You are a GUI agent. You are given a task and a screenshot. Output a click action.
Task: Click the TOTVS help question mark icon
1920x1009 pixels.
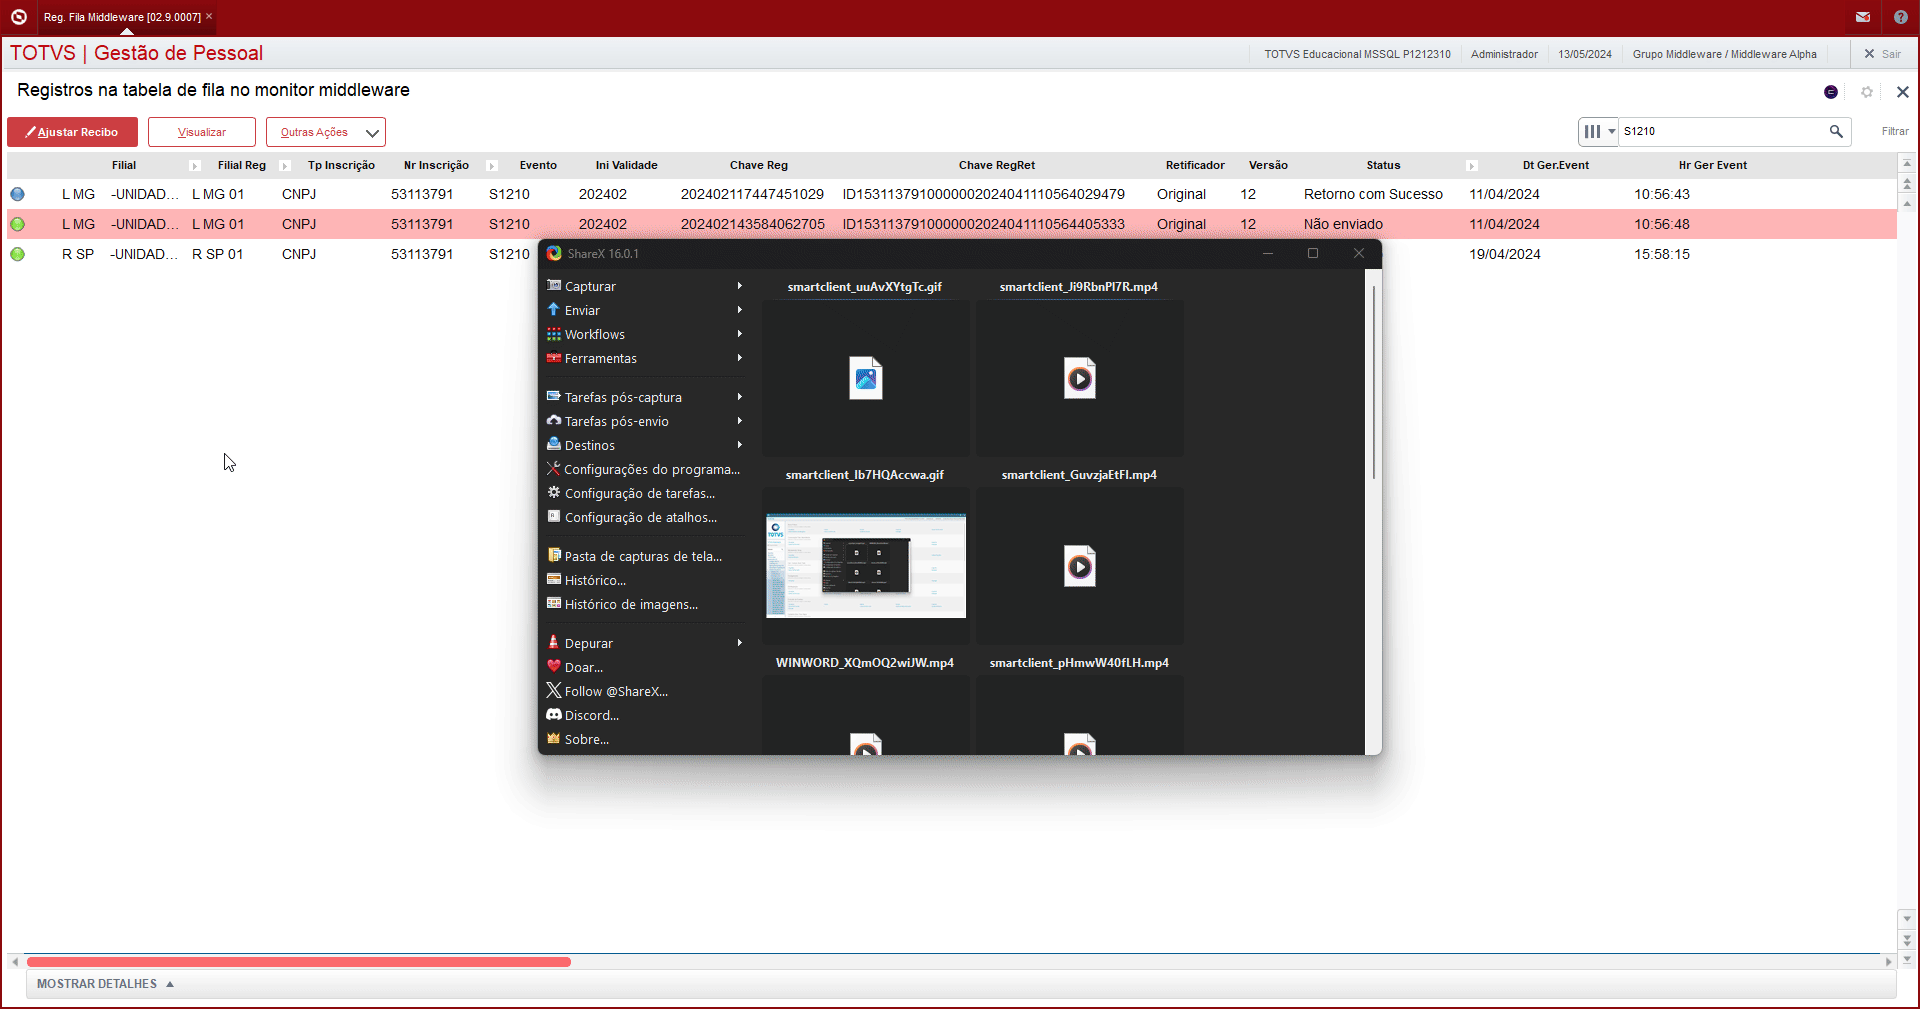(x=1901, y=17)
